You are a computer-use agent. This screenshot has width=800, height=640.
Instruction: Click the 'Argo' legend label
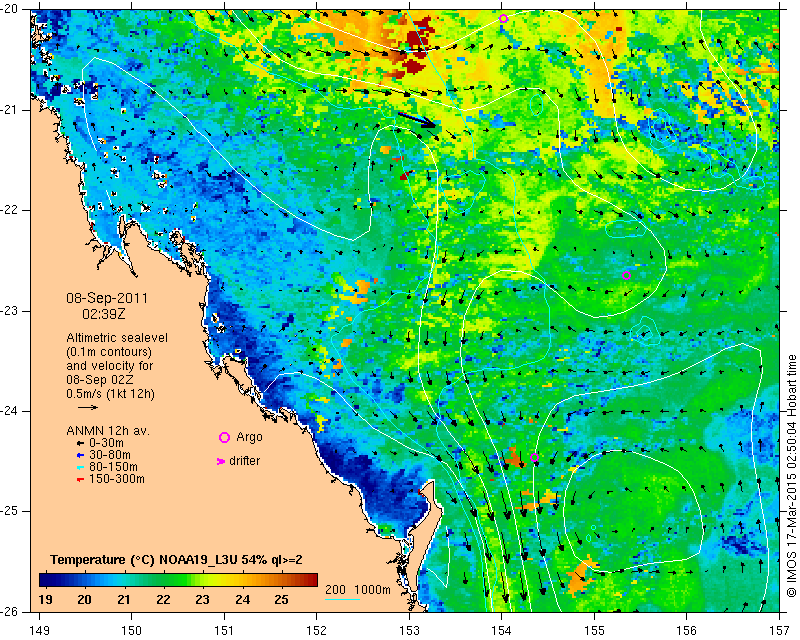pos(249,437)
